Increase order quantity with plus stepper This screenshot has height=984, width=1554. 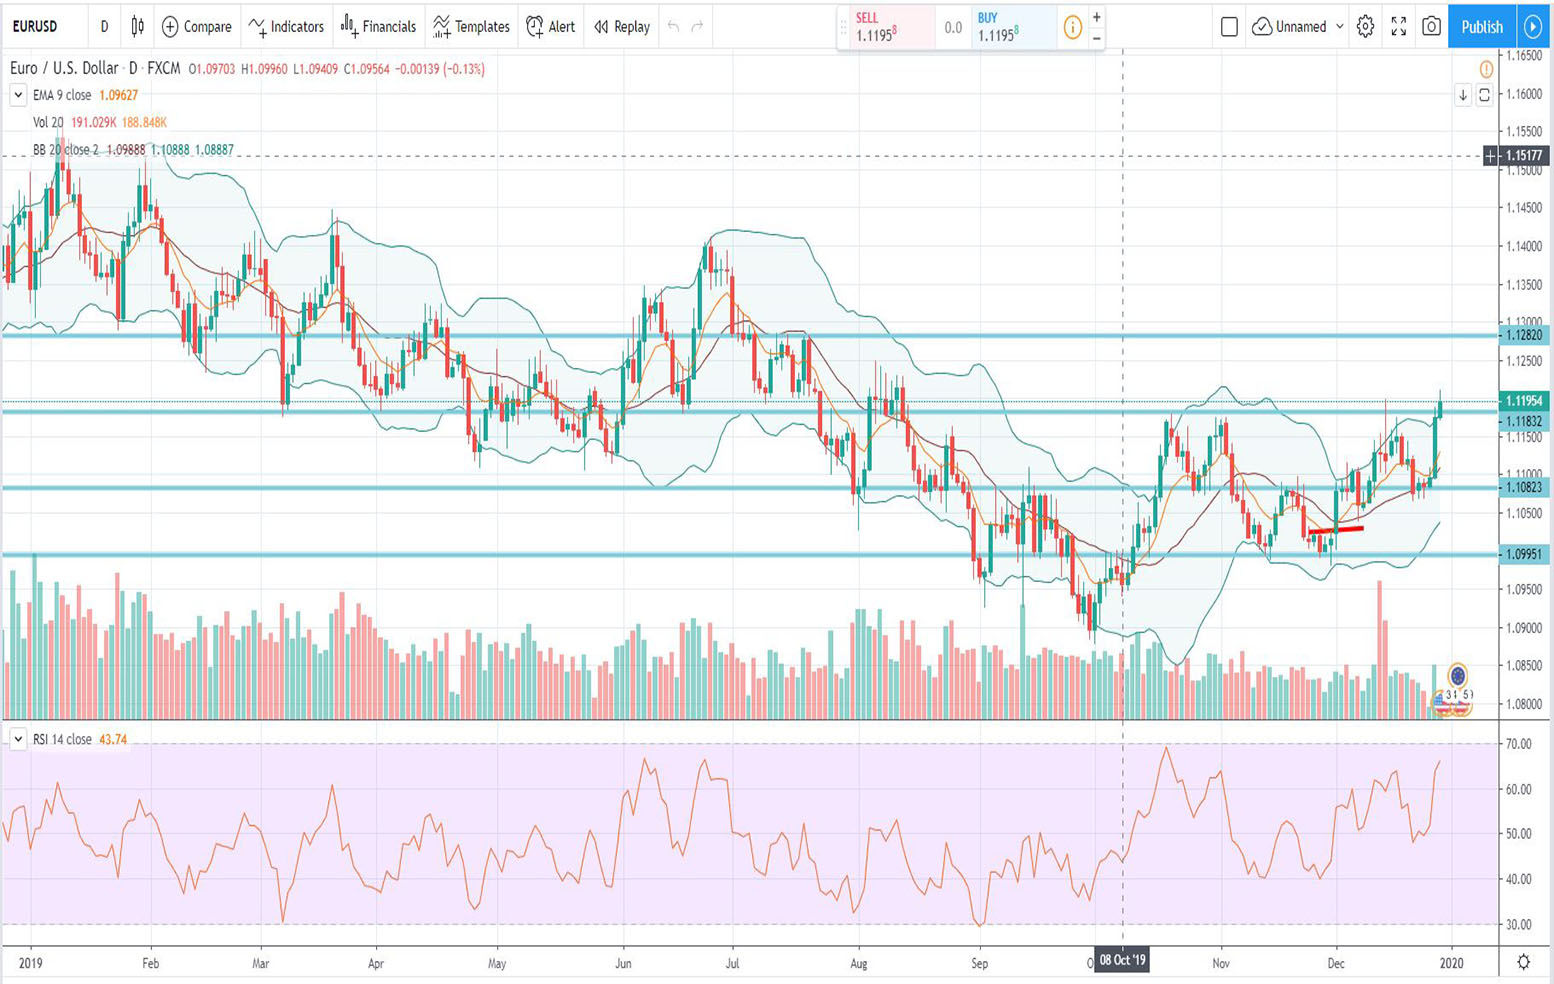coord(1097,17)
